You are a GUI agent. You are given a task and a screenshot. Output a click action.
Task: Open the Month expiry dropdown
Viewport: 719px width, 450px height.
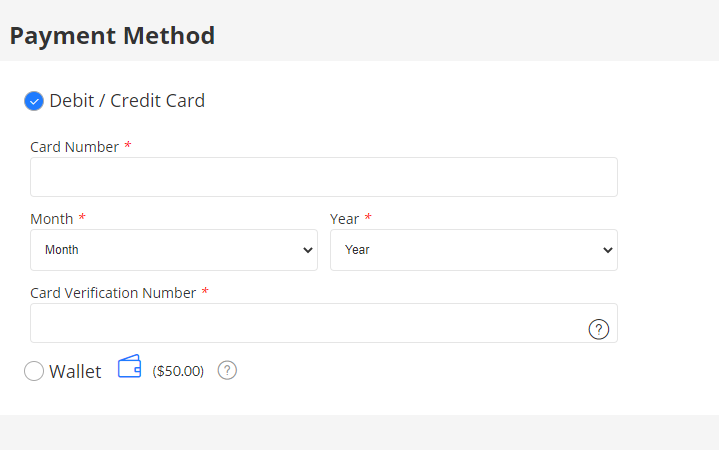point(174,250)
